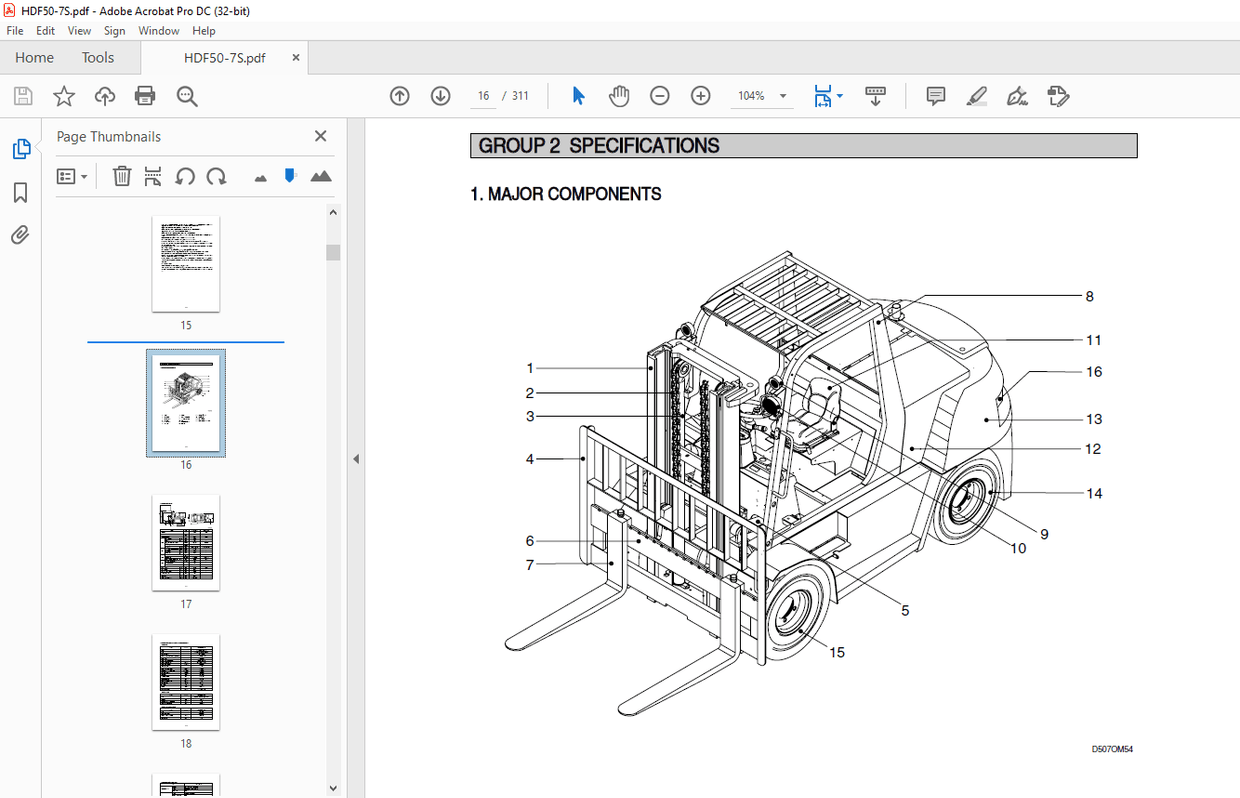
Task: Open the Find search tool
Action: click(x=186, y=96)
